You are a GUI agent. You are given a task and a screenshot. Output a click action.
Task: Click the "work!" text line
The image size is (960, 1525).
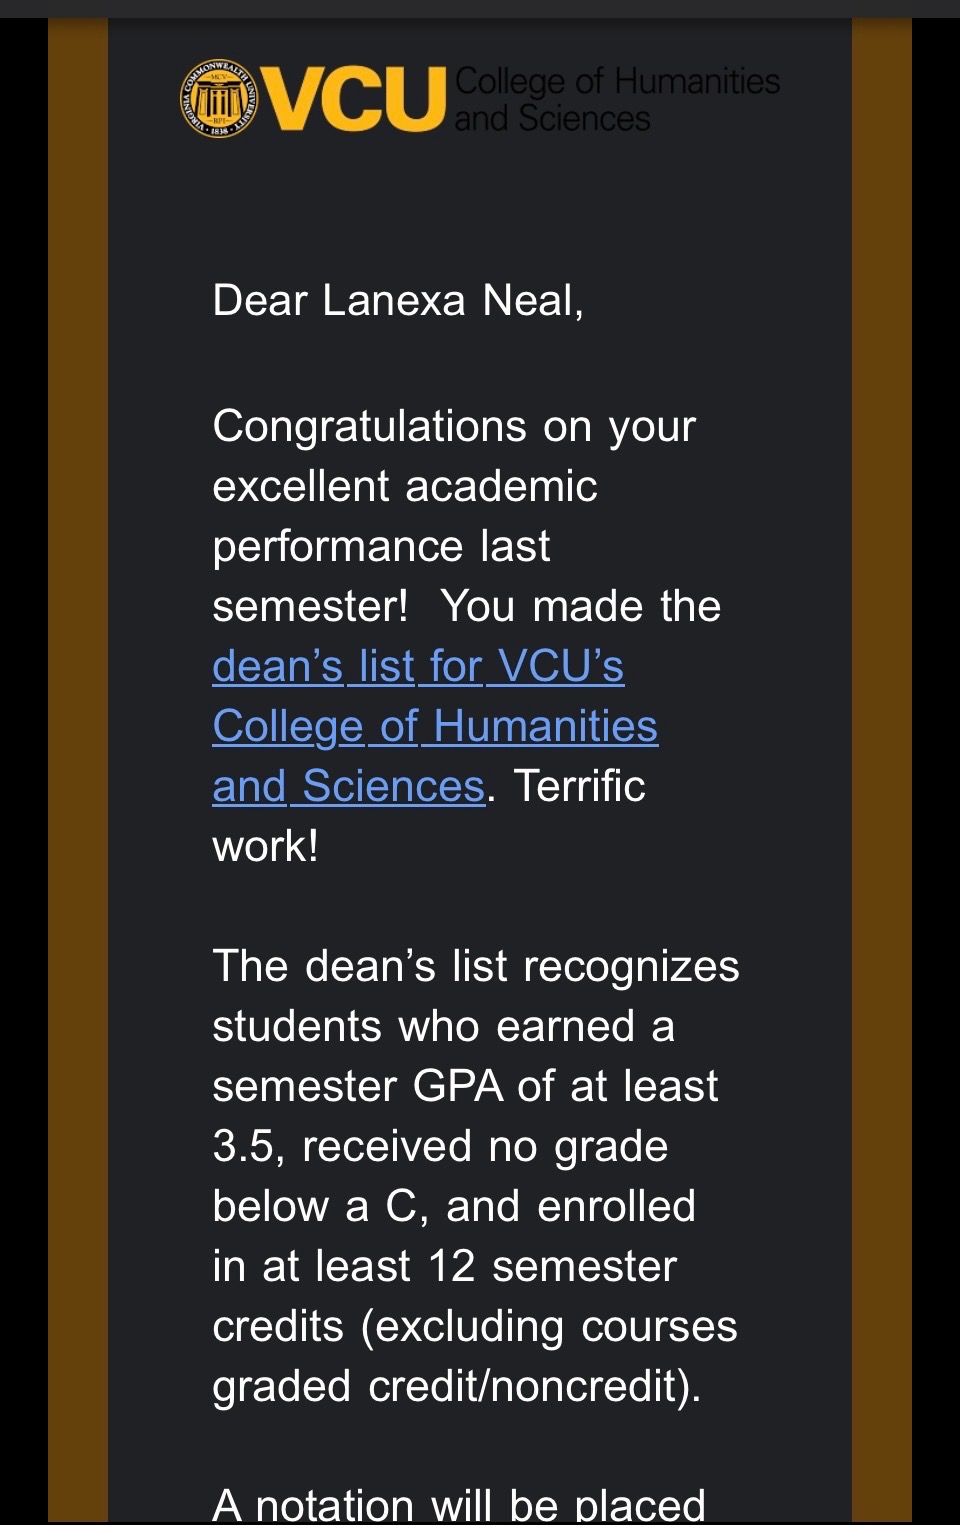pyautogui.click(x=266, y=846)
